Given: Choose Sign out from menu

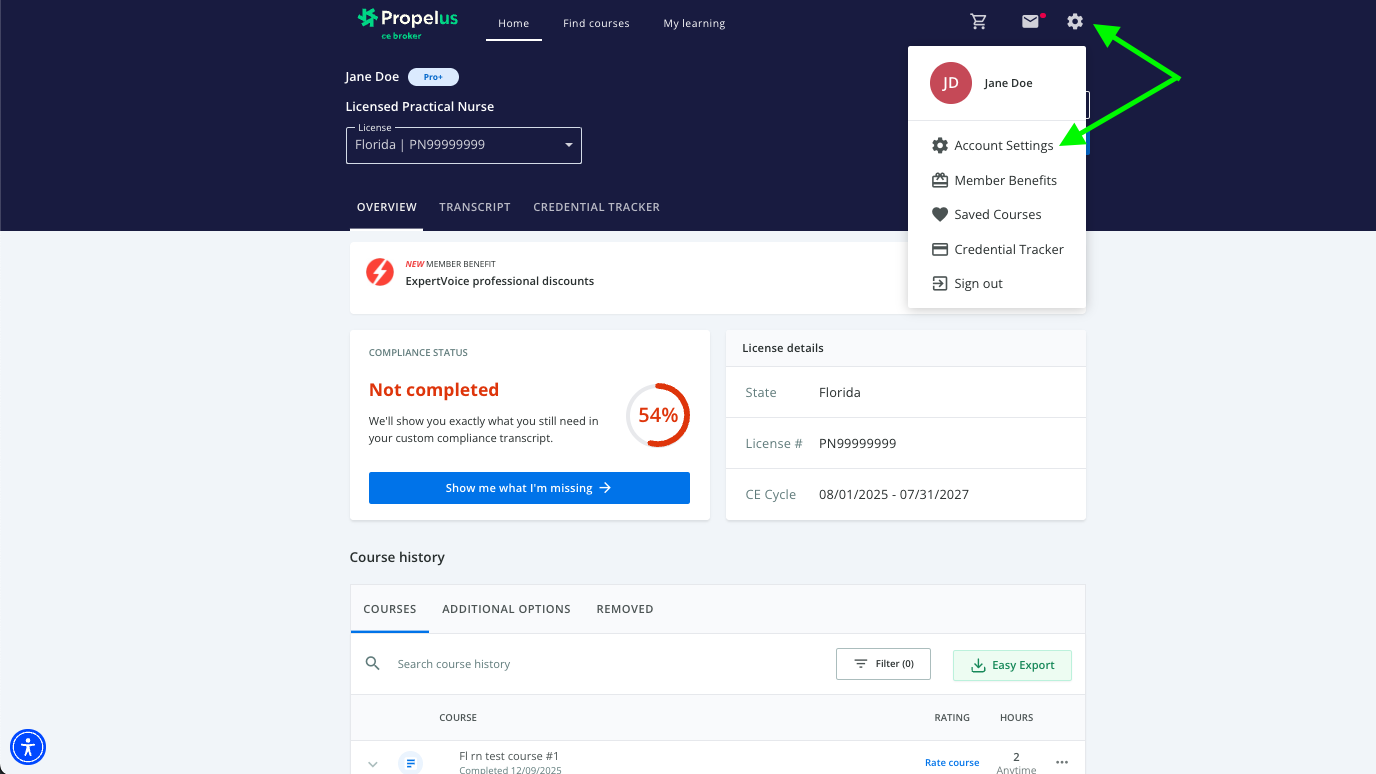Looking at the screenshot, I should (x=978, y=284).
